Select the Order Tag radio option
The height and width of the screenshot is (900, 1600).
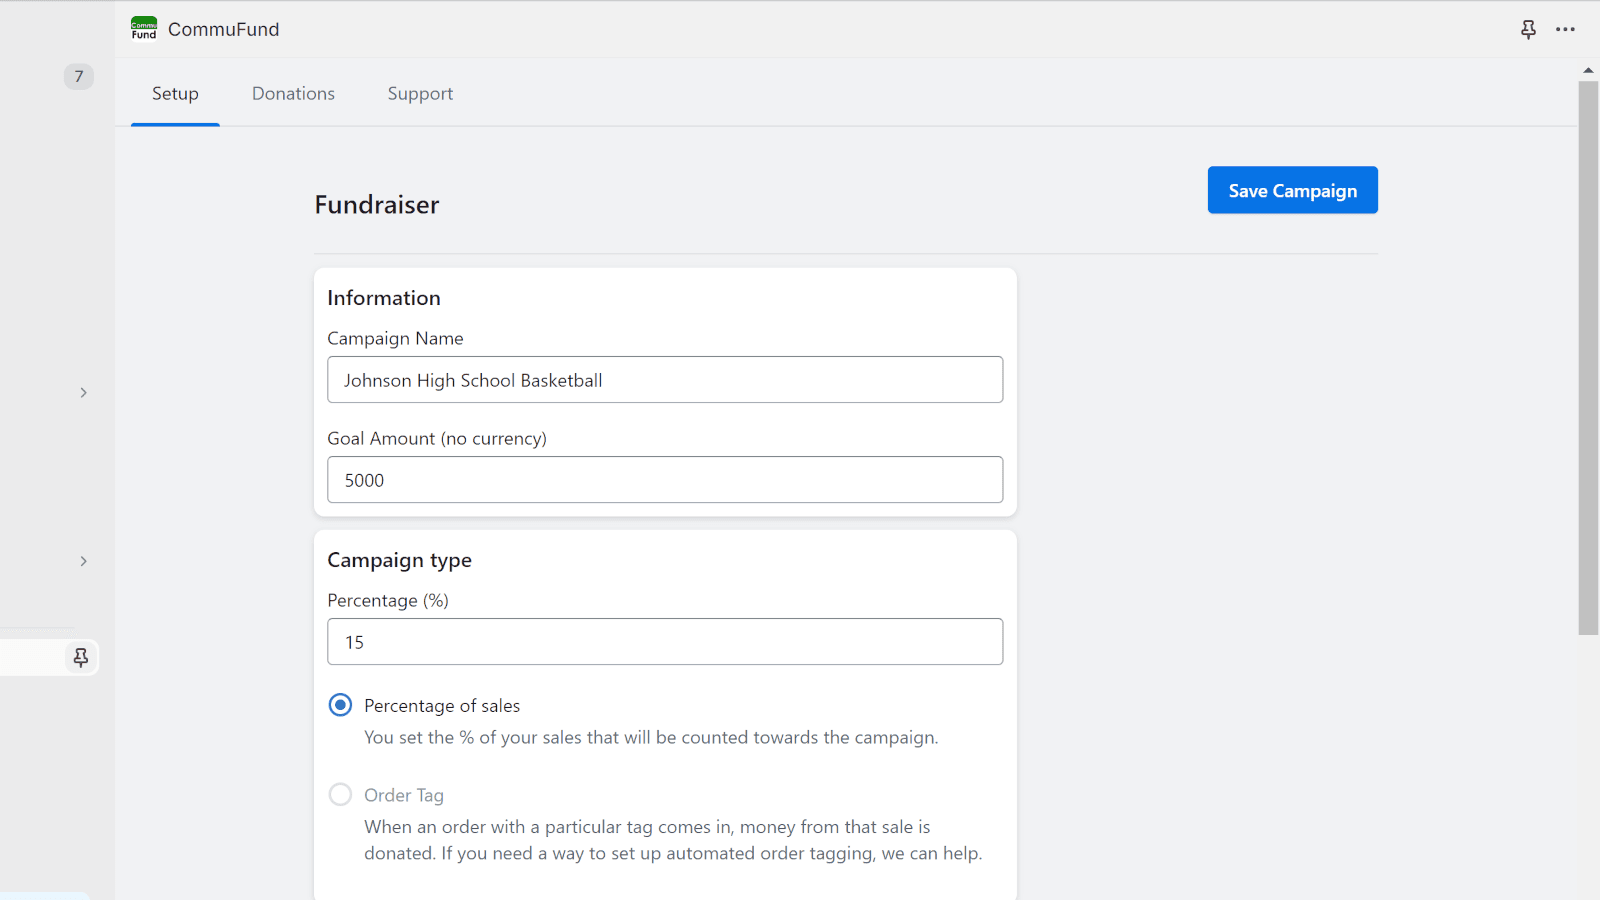click(x=341, y=795)
